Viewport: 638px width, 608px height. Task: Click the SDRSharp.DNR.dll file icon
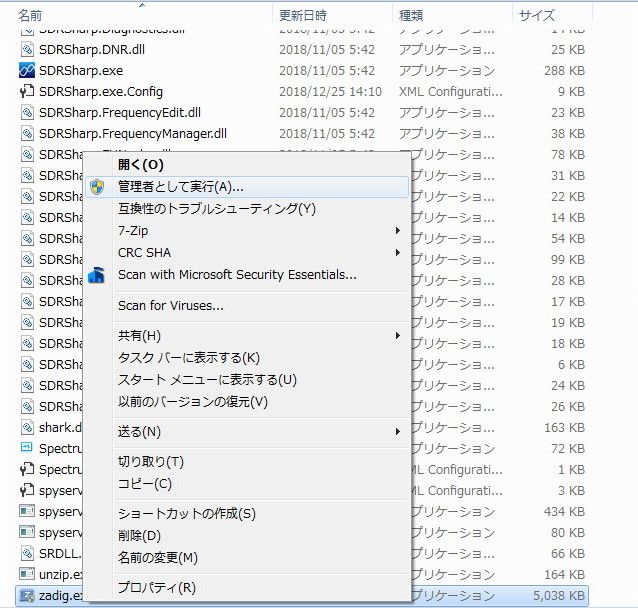[27, 50]
